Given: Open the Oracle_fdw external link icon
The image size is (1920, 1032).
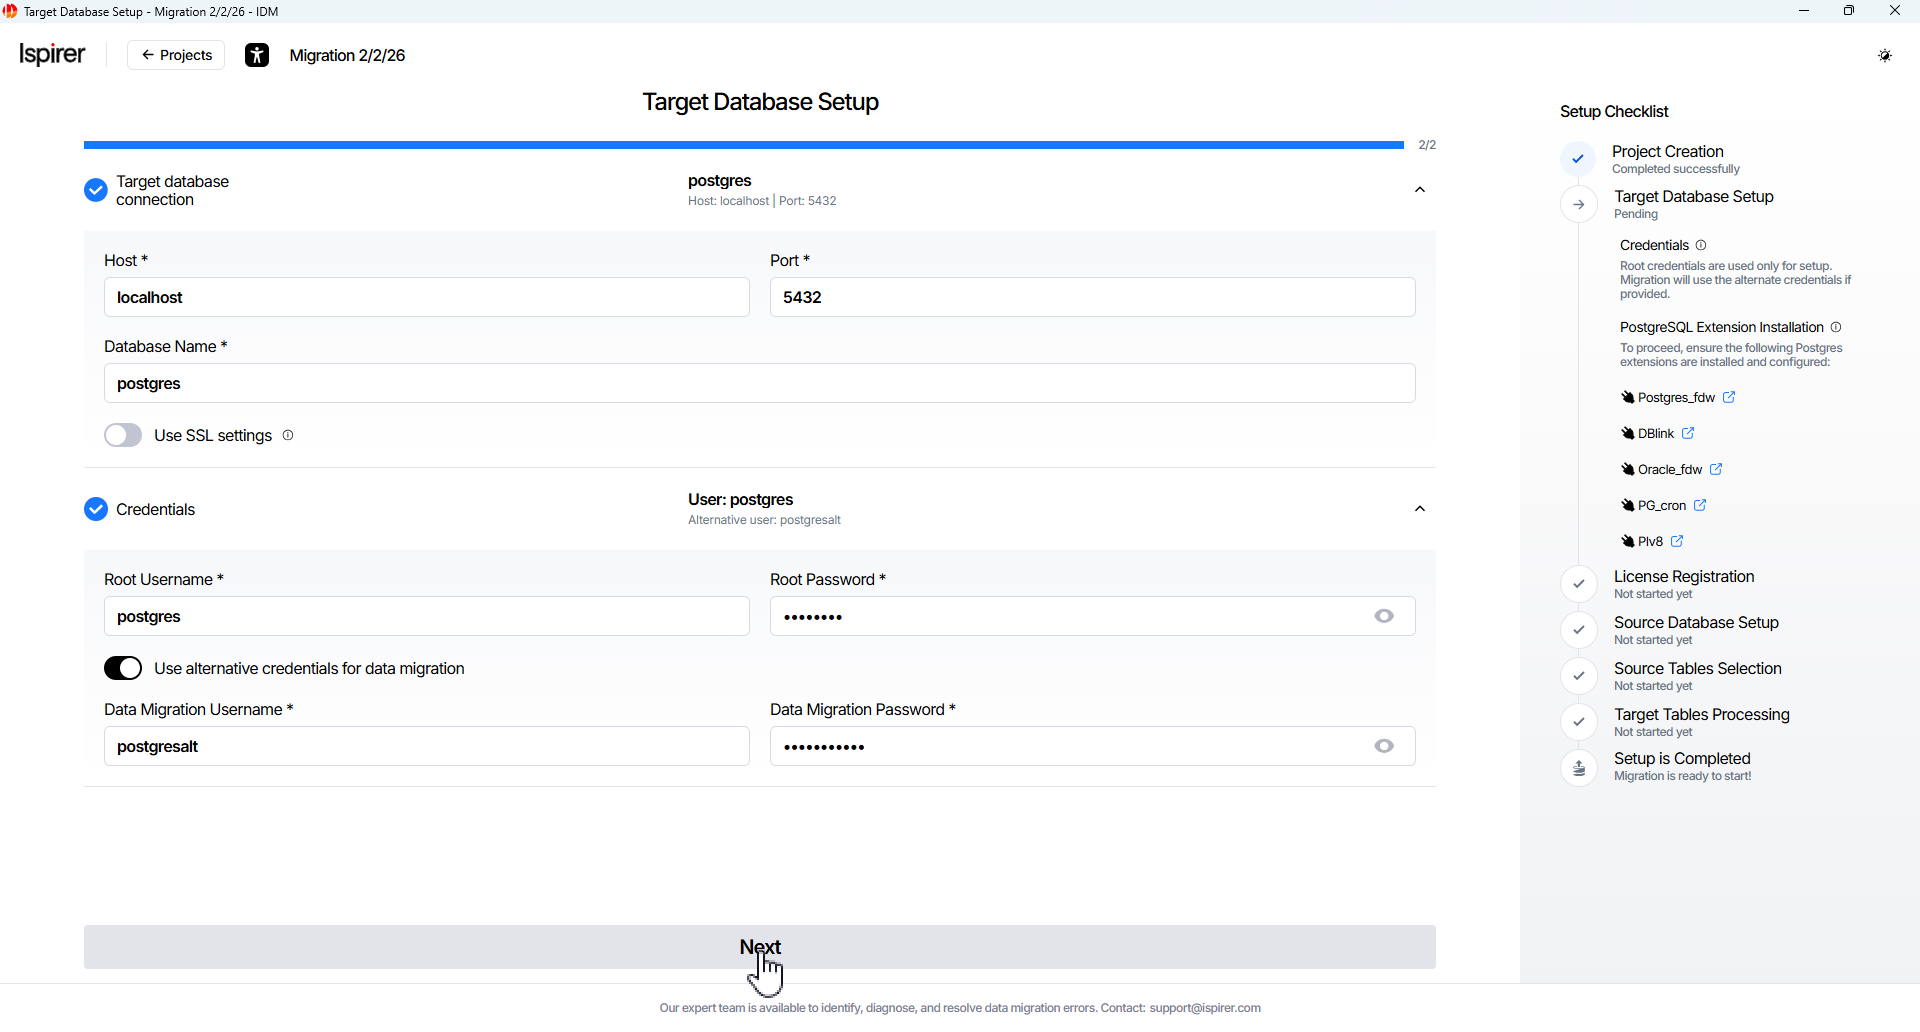Looking at the screenshot, I should (1716, 469).
